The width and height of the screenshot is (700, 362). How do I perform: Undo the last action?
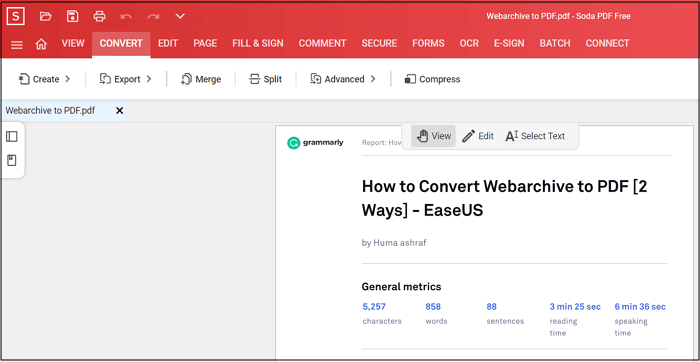(x=126, y=17)
